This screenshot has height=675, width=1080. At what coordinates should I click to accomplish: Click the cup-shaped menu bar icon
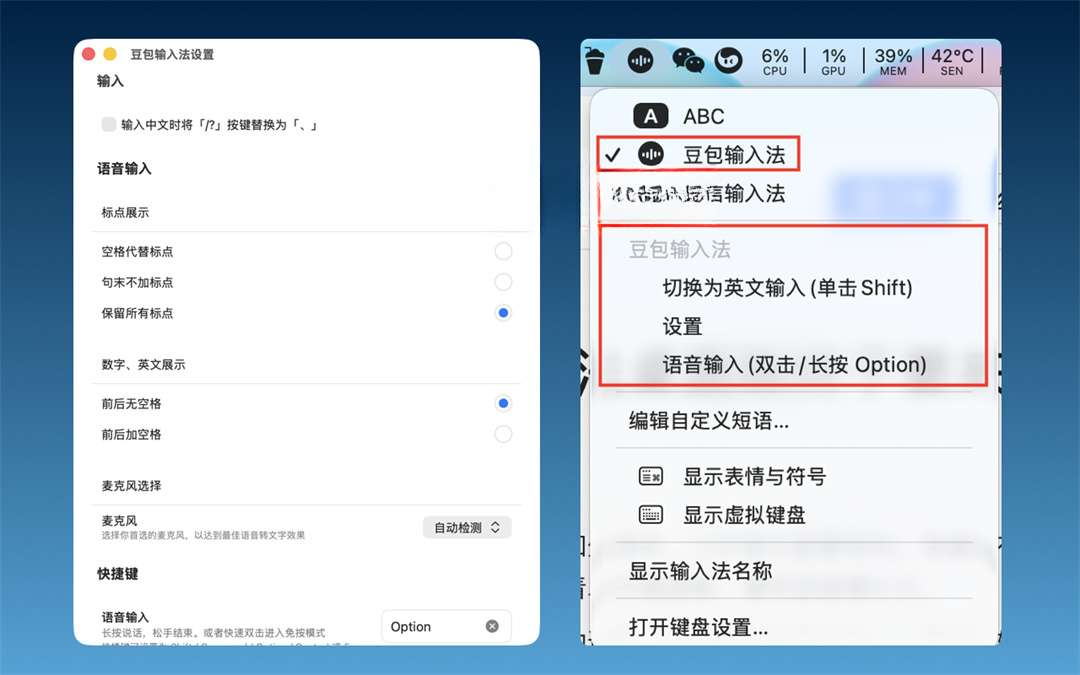(595, 61)
